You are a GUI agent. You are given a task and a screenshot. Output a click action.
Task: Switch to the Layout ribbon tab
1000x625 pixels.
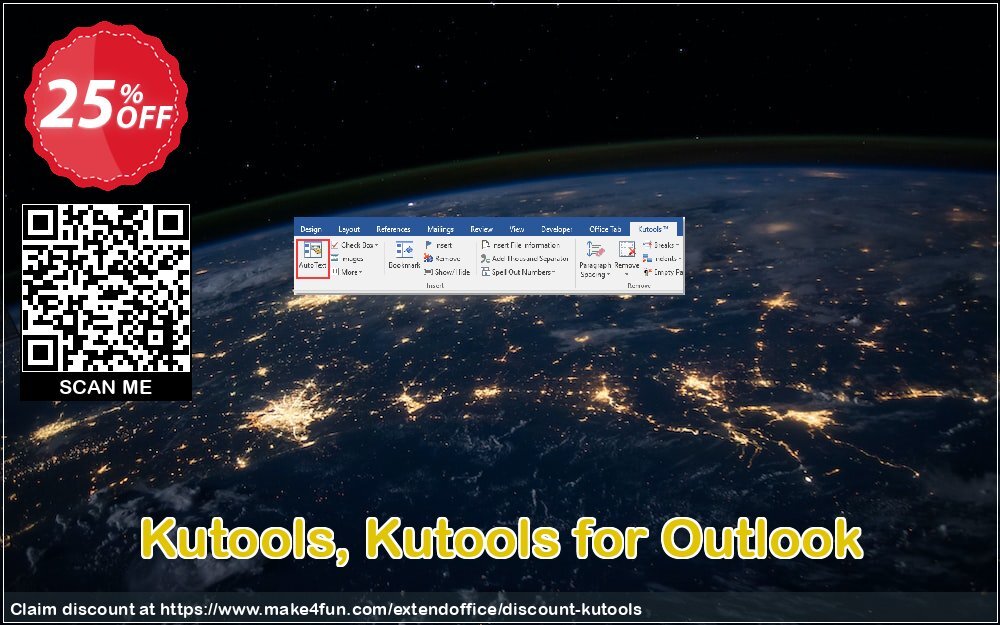pos(349,229)
